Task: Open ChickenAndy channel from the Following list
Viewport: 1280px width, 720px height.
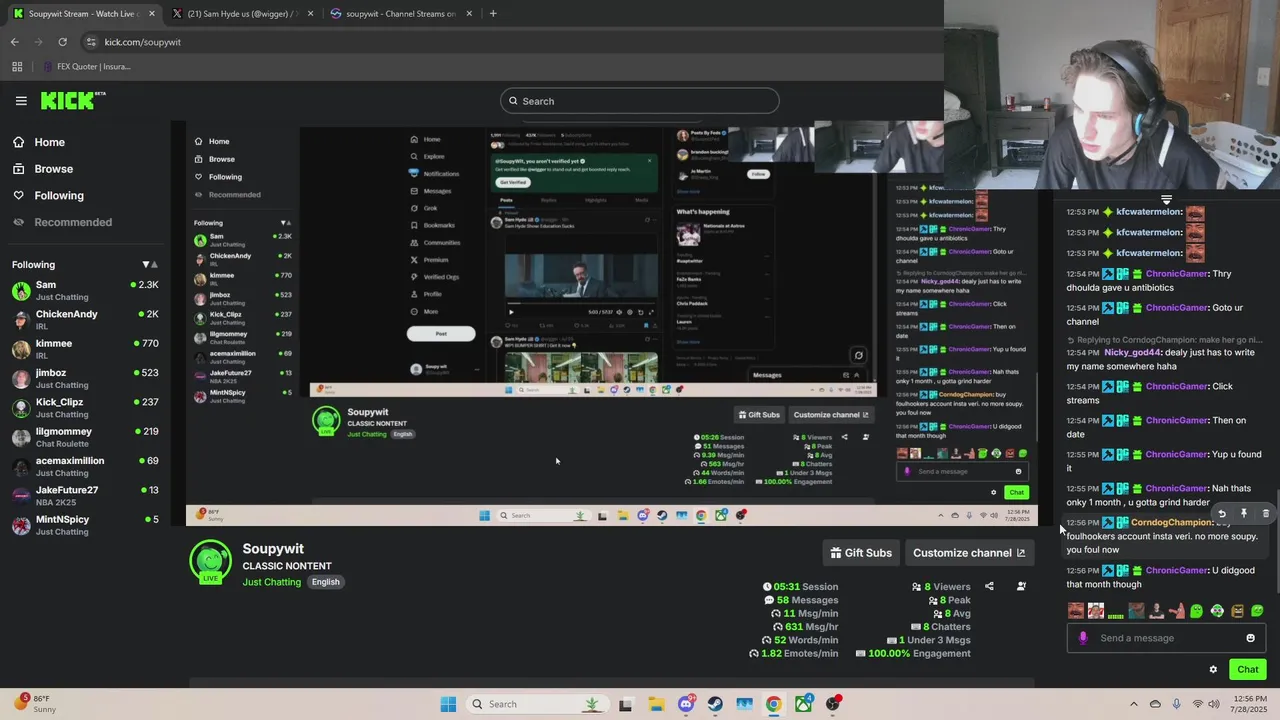Action: pyautogui.click(x=85, y=320)
